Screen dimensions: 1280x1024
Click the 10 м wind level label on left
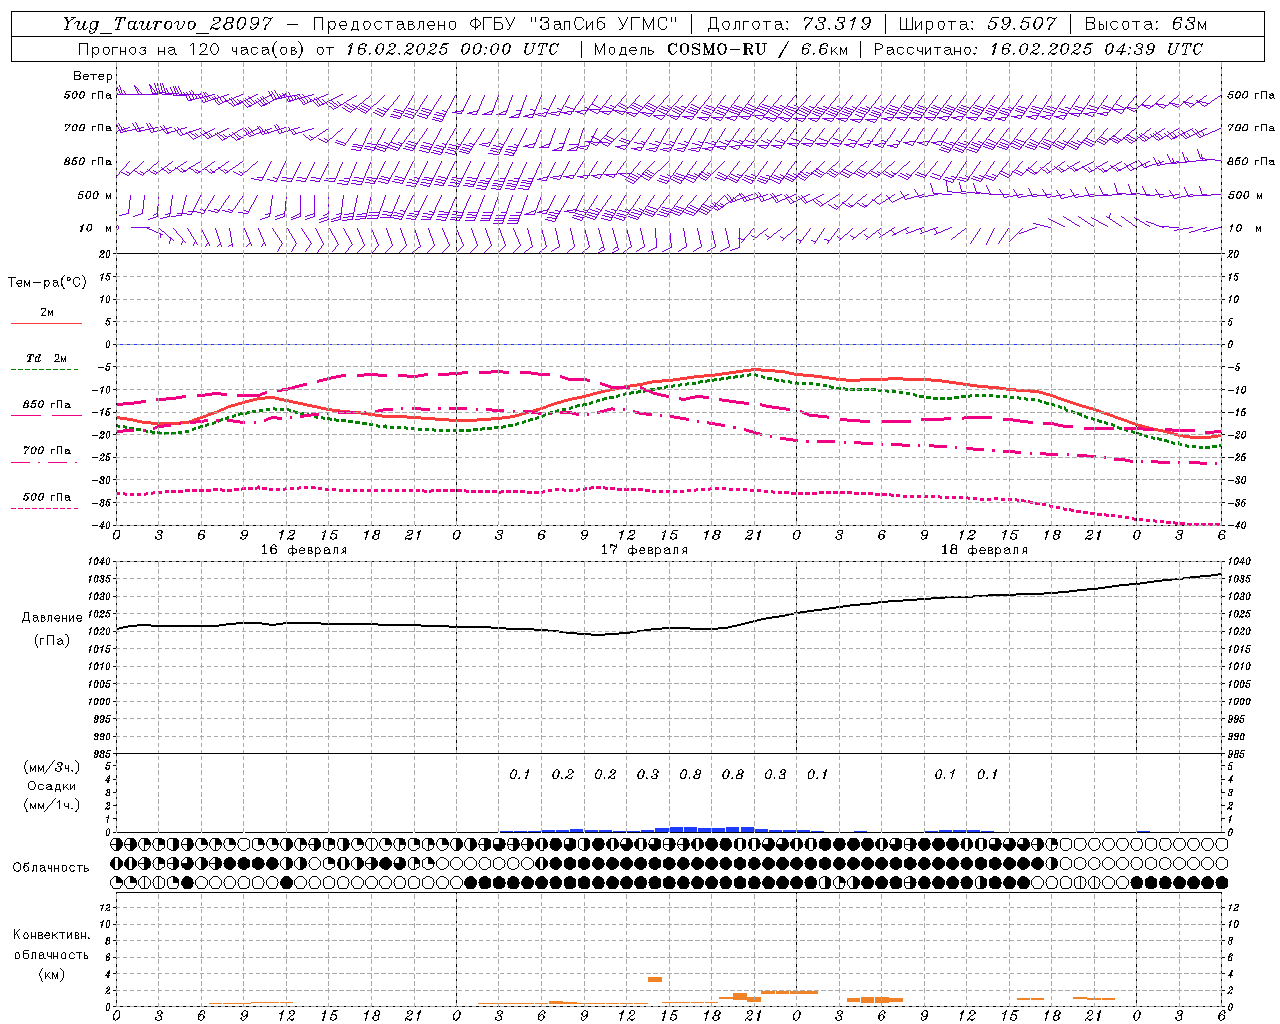96,228
